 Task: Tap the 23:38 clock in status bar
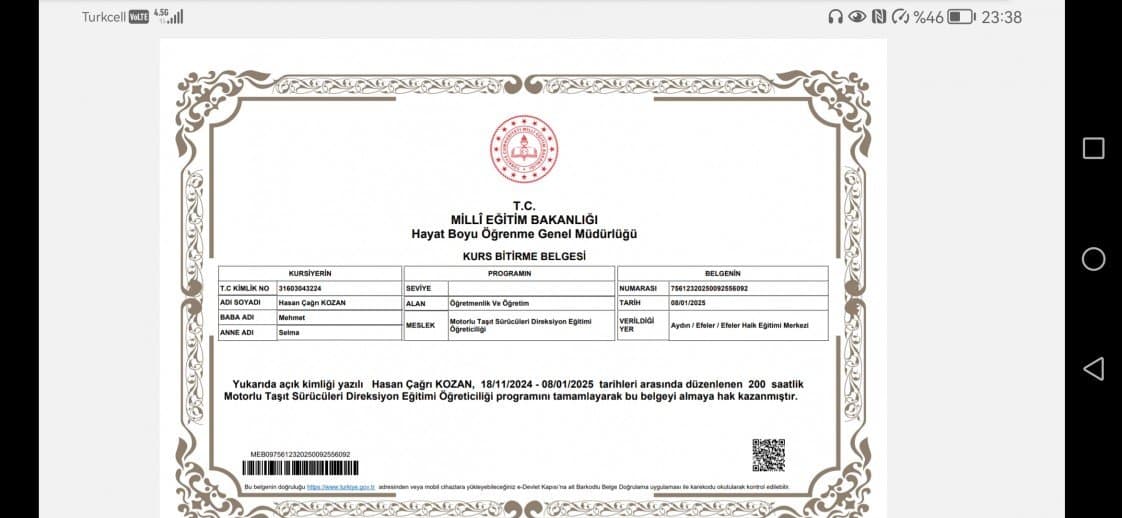tap(1001, 17)
